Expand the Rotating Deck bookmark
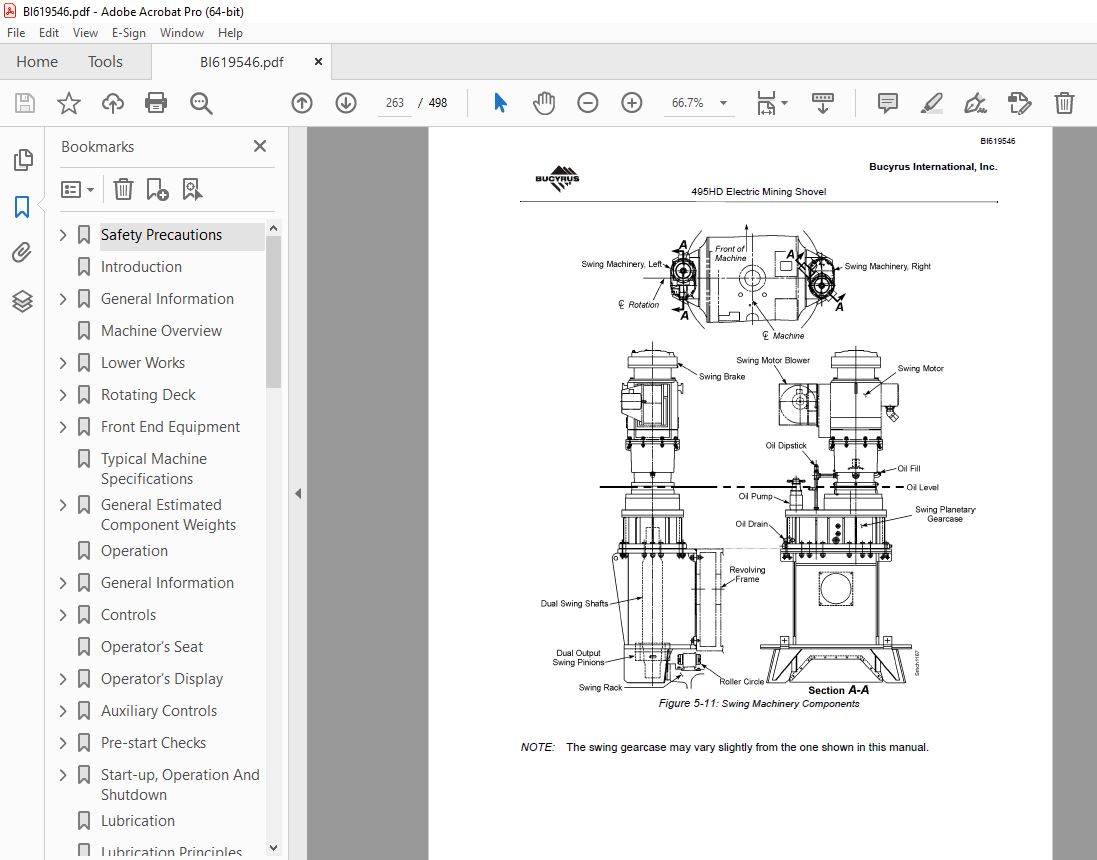The width and height of the screenshot is (1097, 860). (63, 395)
